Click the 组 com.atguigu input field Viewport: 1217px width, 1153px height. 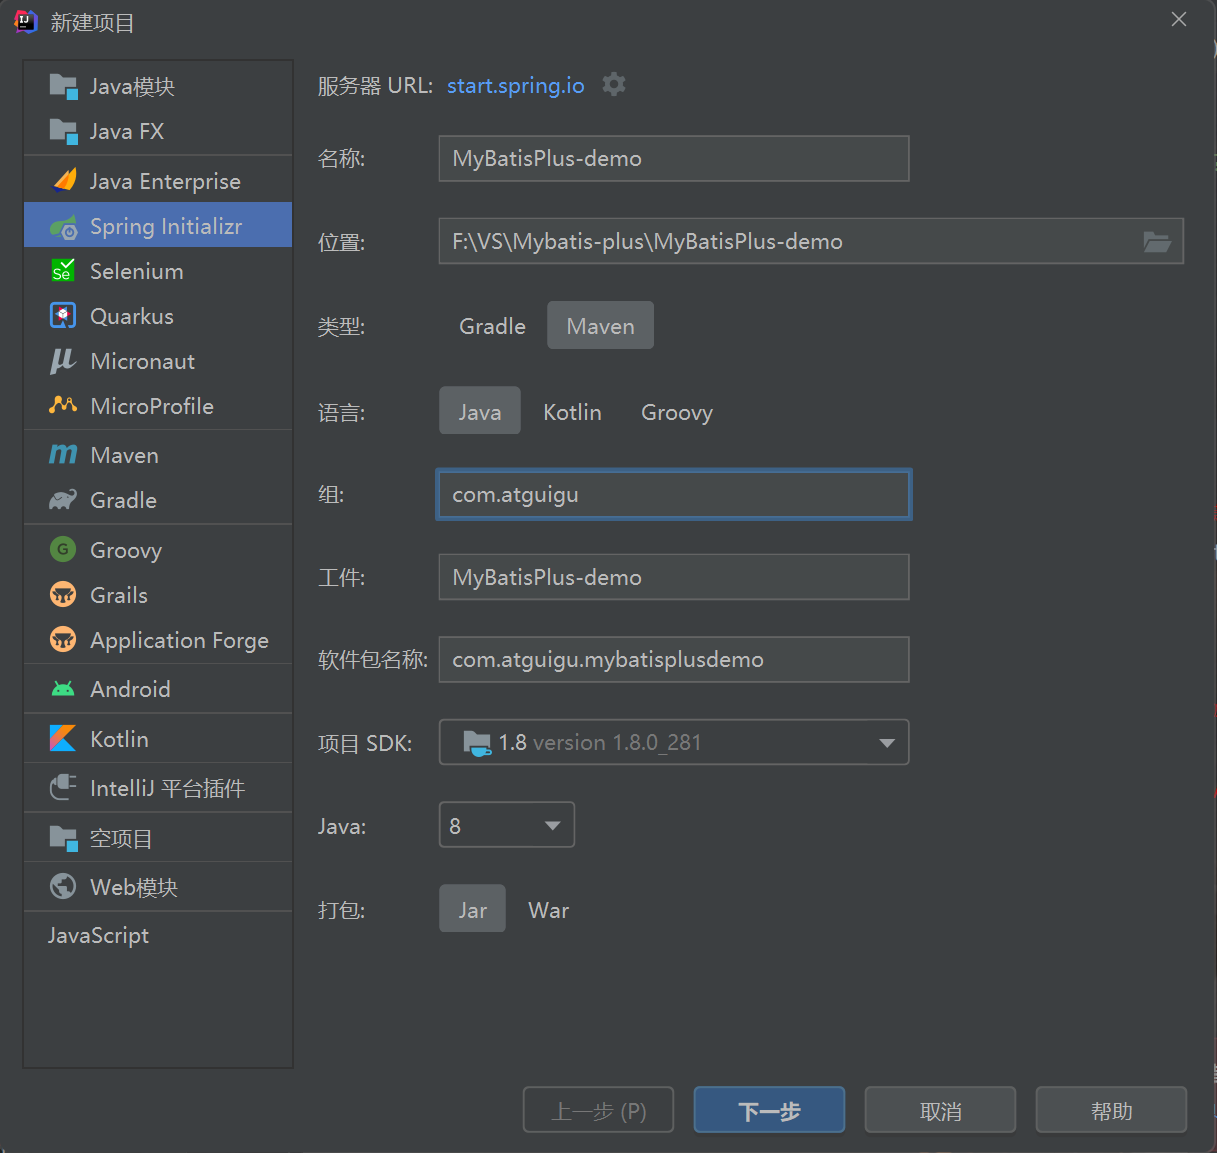674,494
